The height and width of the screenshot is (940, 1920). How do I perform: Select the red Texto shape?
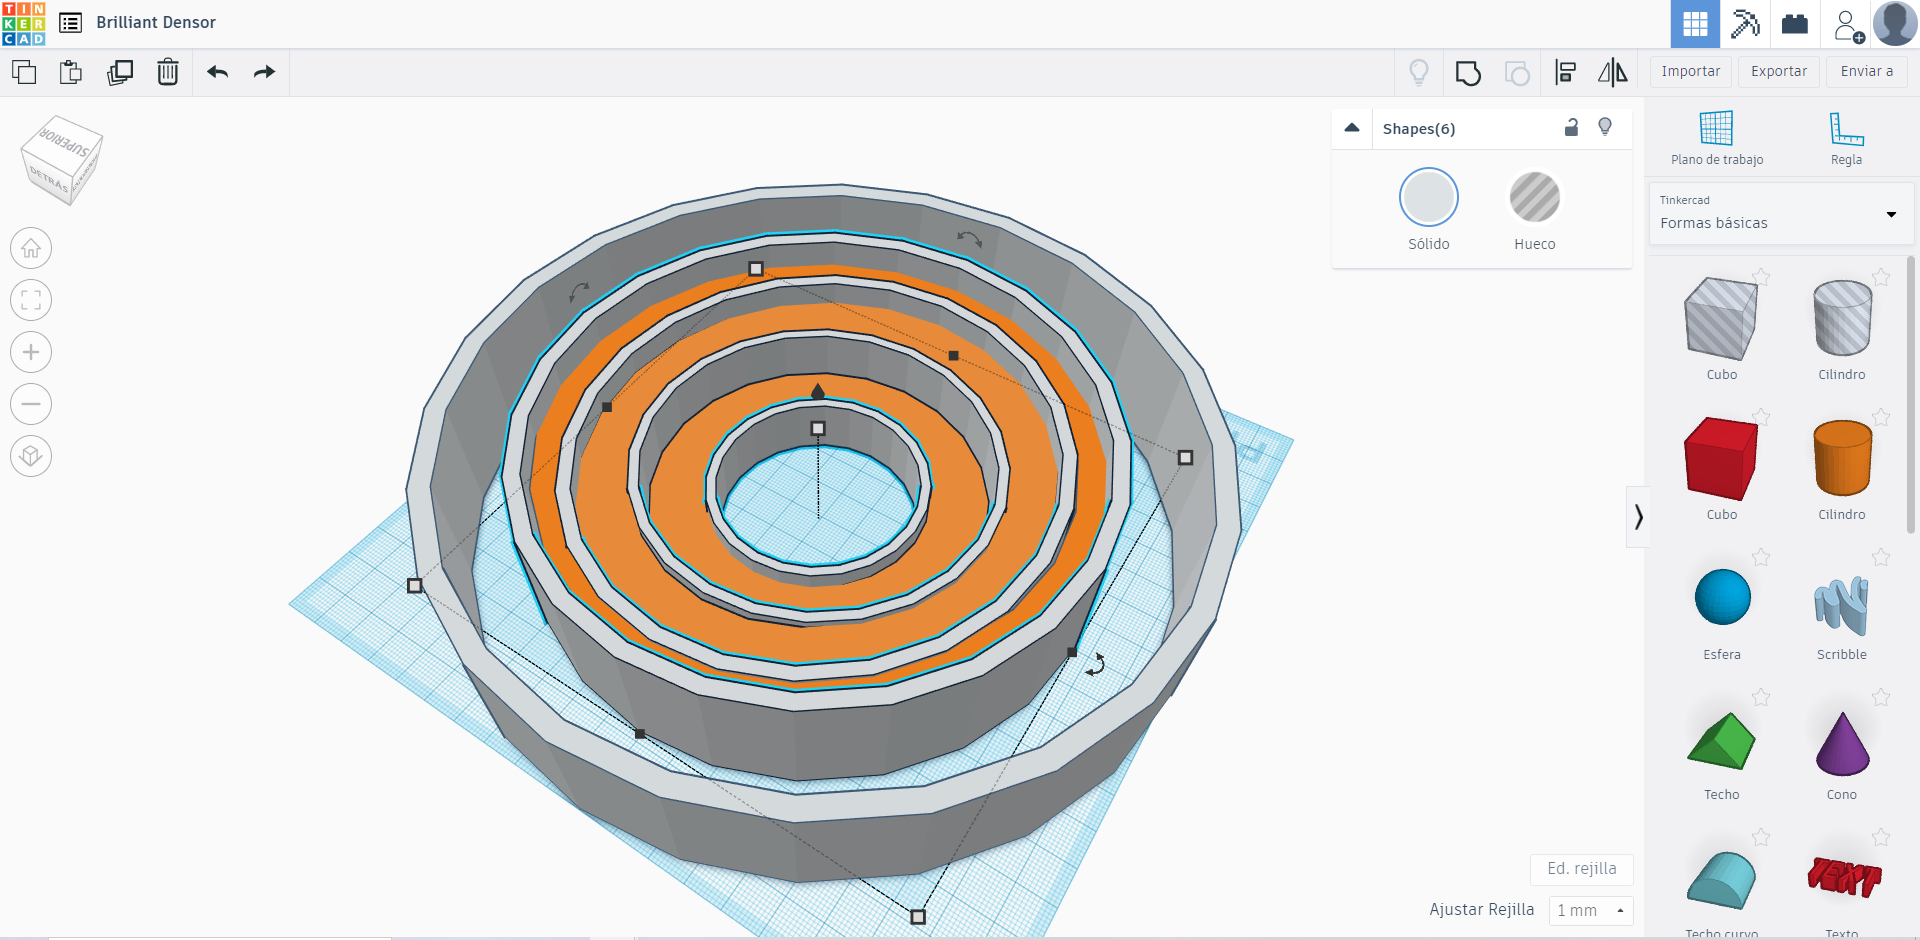pyautogui.click(x=1843, y=877)
